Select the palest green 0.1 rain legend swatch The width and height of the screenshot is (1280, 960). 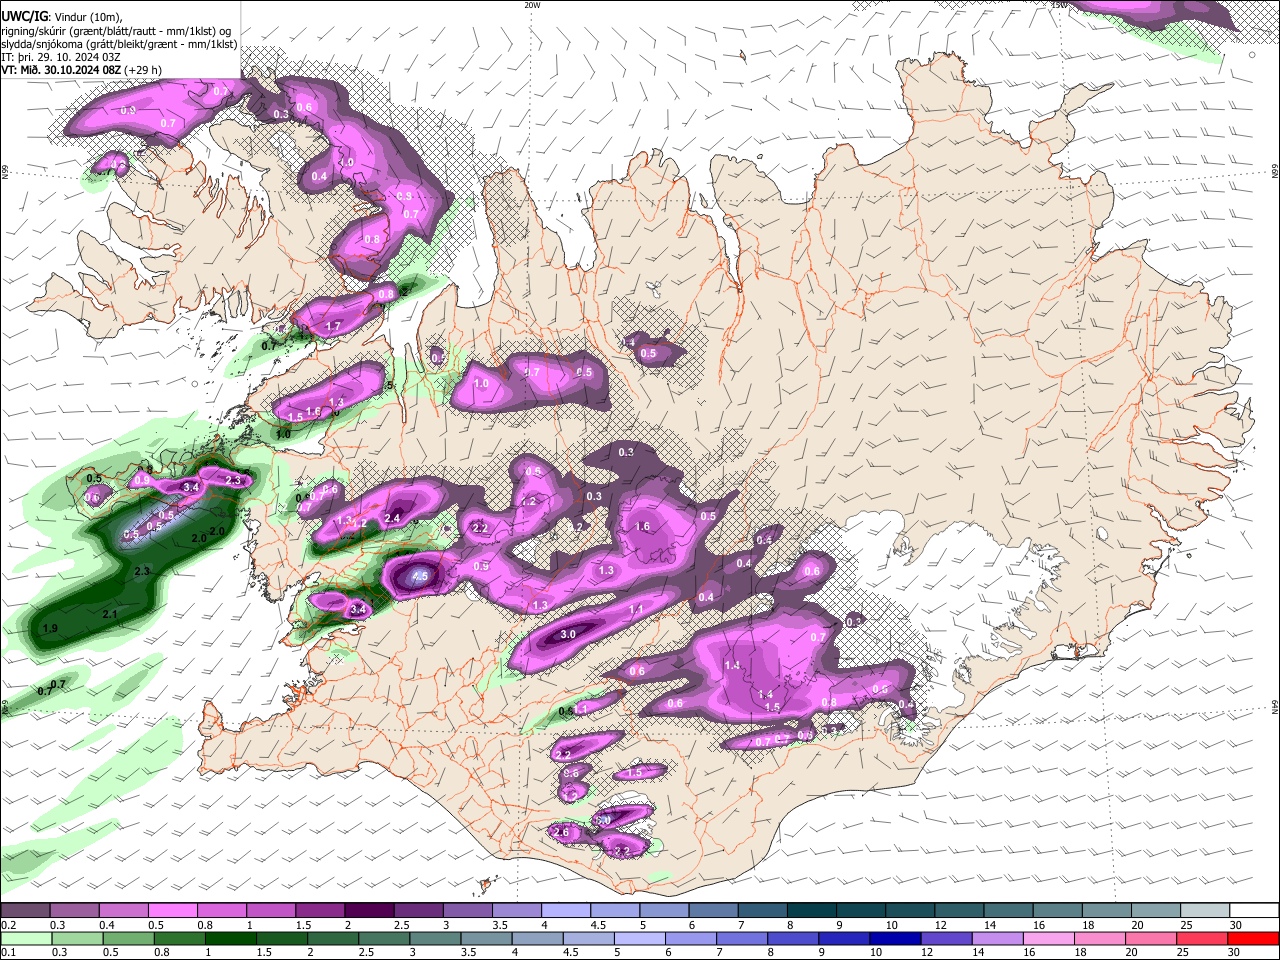25,938
